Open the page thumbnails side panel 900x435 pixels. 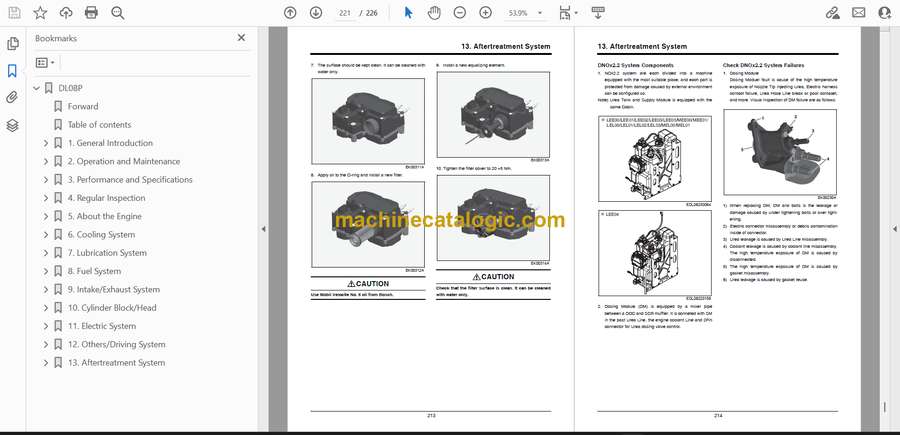13,44
